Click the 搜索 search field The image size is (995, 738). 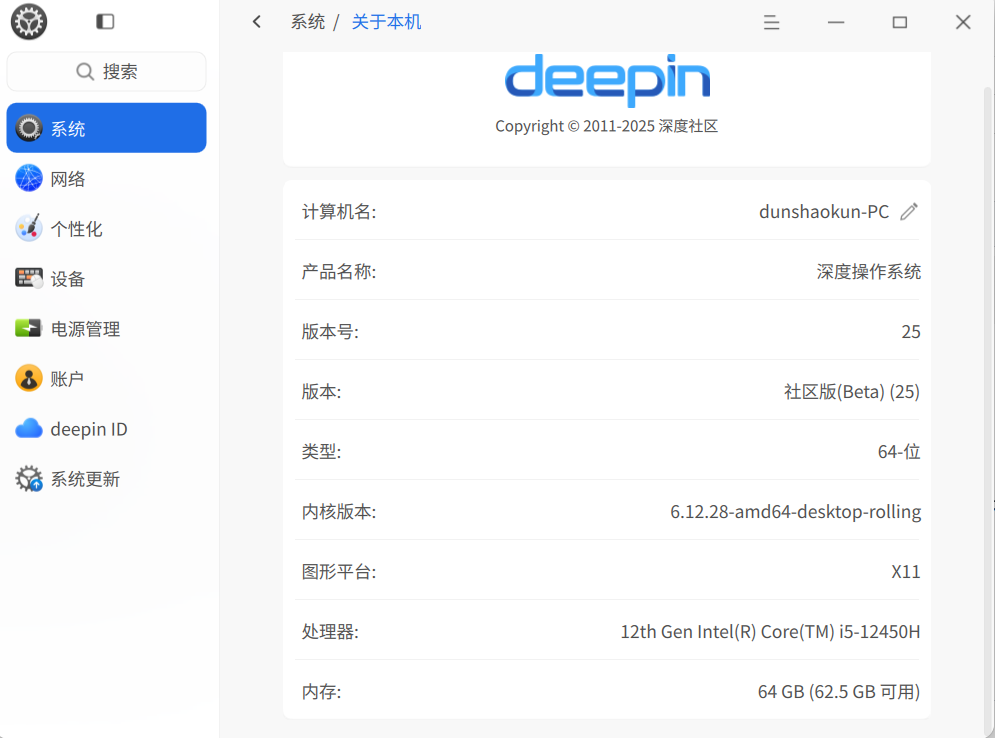pyautogui.click(x=107, y=71)
